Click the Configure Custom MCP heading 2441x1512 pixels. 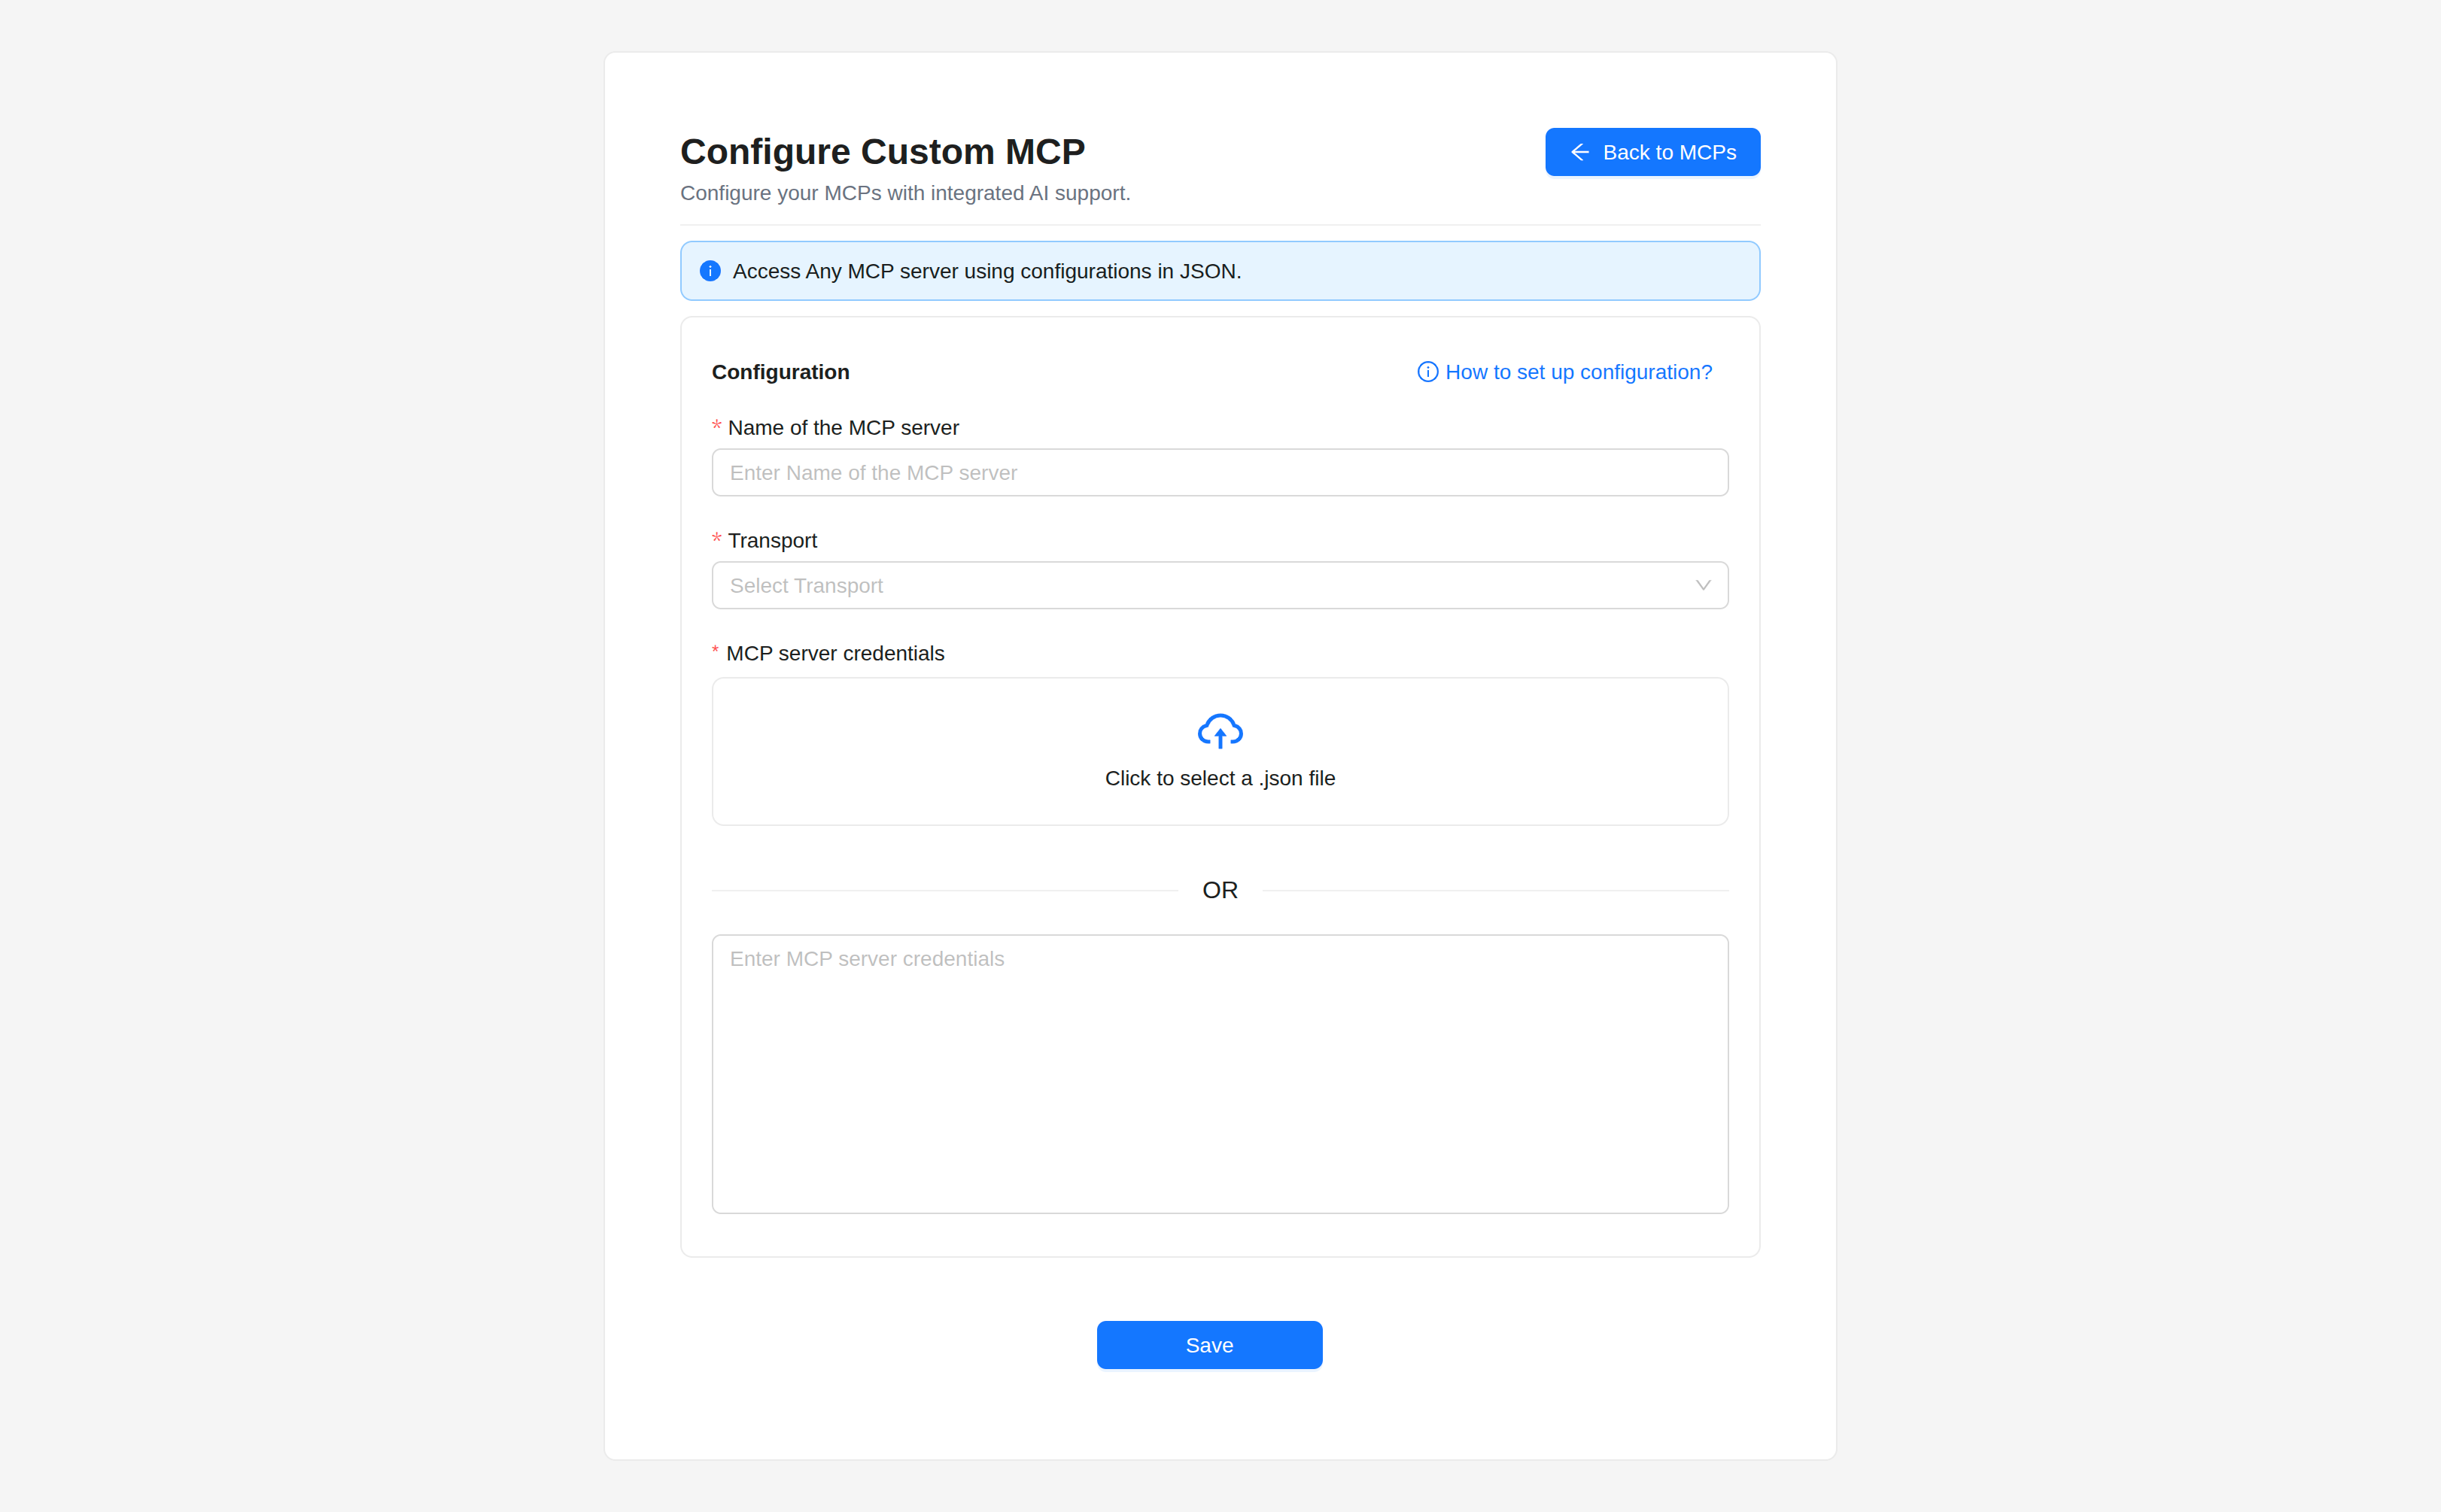(x=882, y=152)
